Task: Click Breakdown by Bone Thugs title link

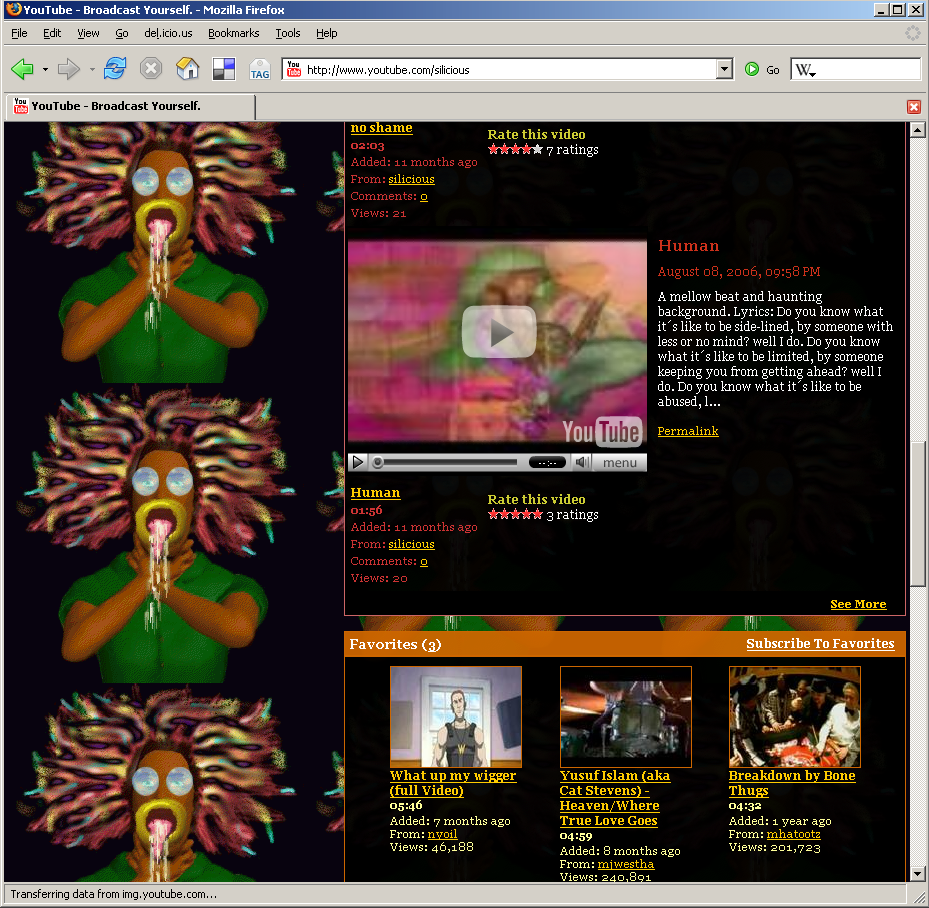Action: [792, 783]
